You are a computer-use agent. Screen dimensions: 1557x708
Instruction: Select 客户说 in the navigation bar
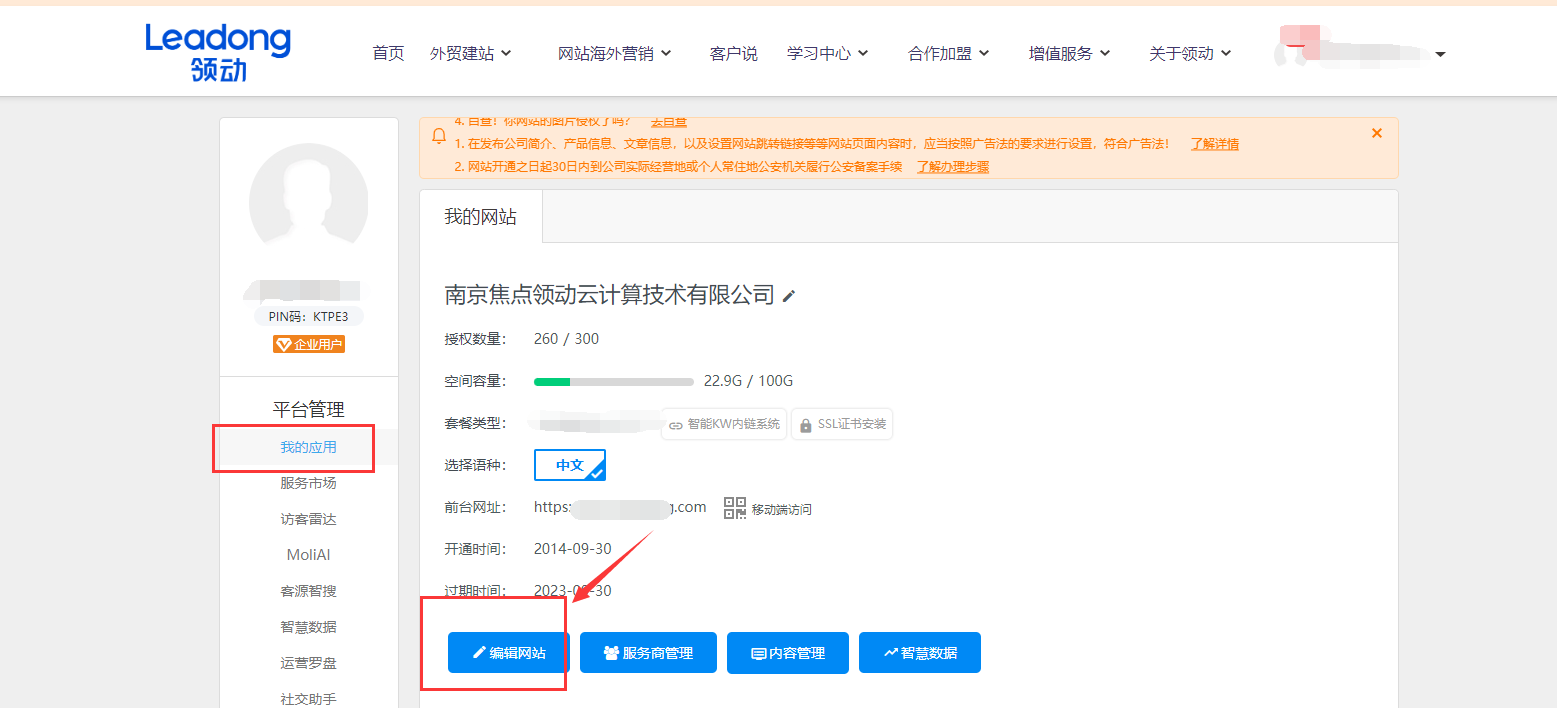pyautogui.click(x=733, y=53)
